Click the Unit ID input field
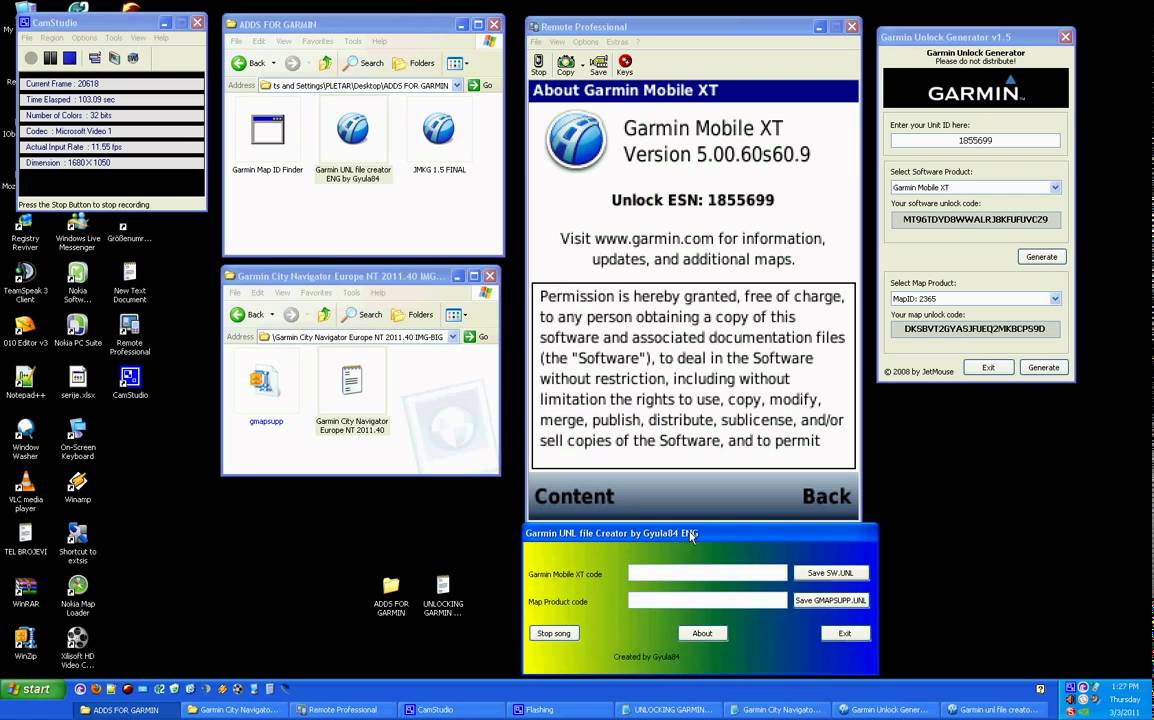Viewport: 1154px width, 720px height. 975,140
